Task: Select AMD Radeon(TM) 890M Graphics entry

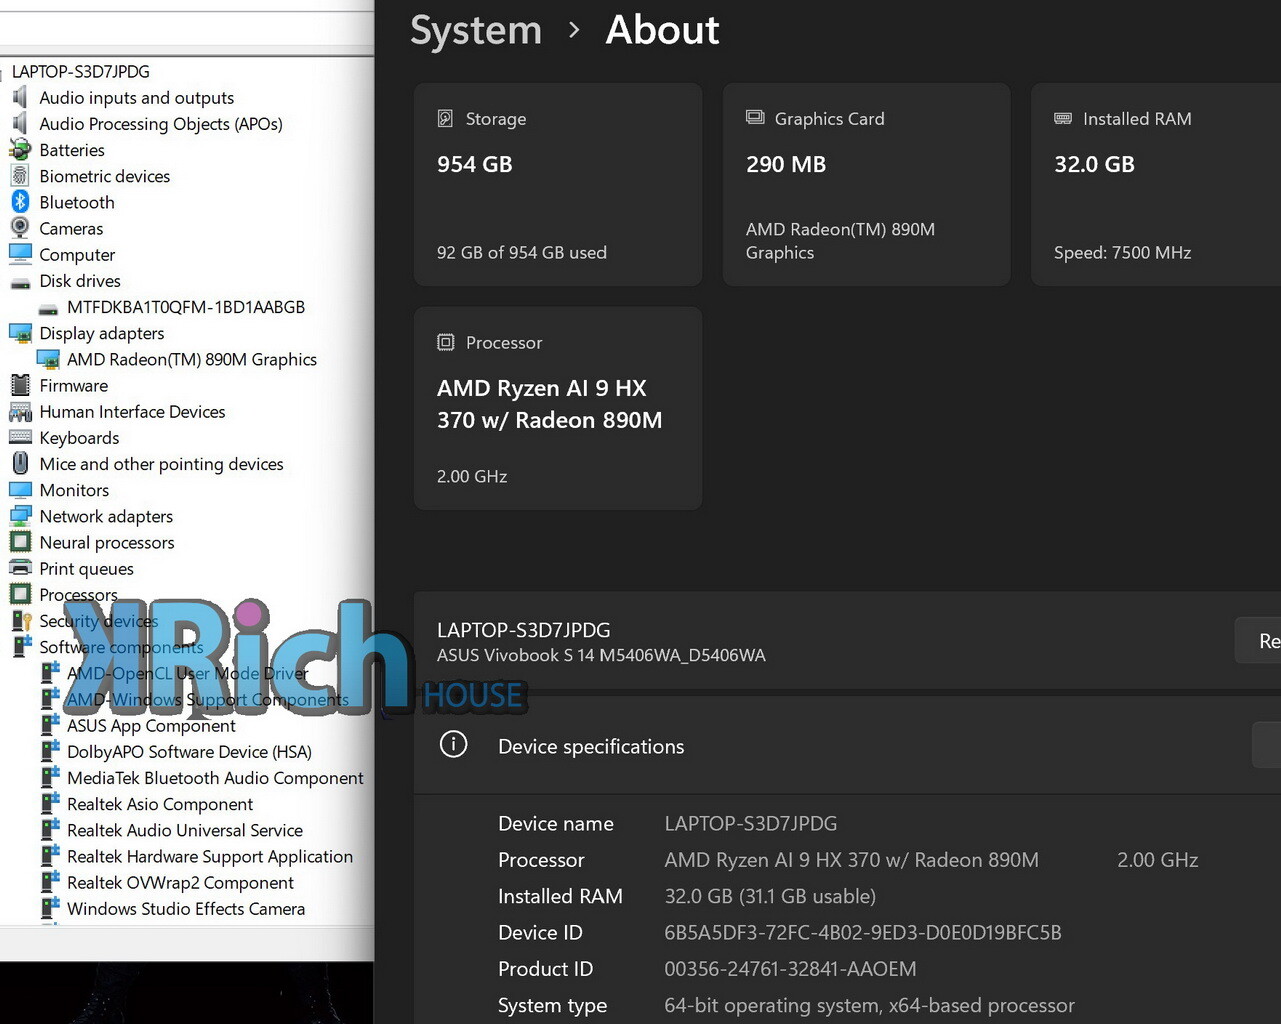Action: coord(192,359)
